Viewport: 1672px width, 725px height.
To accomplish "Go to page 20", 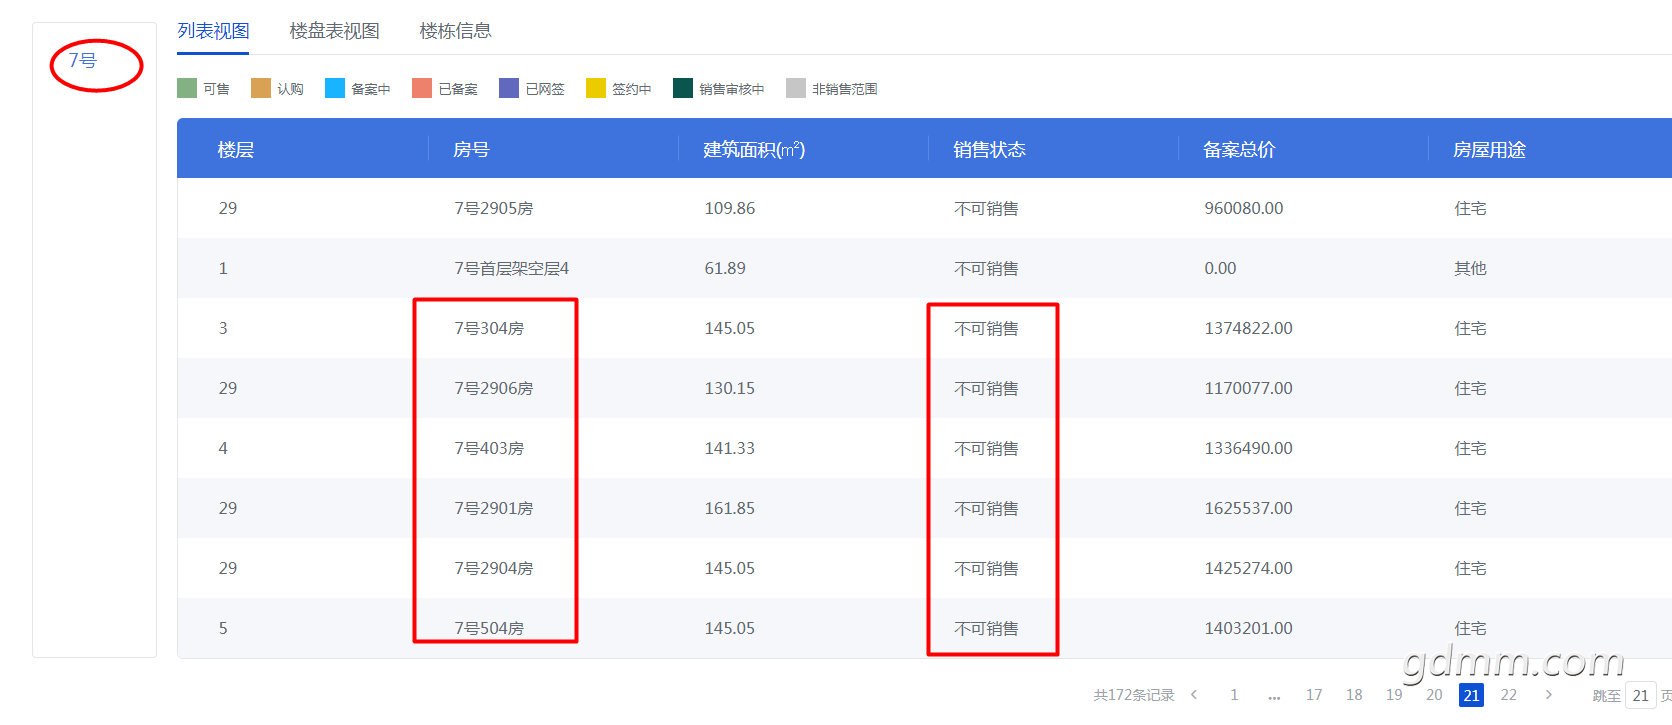I will (1434, 695).
